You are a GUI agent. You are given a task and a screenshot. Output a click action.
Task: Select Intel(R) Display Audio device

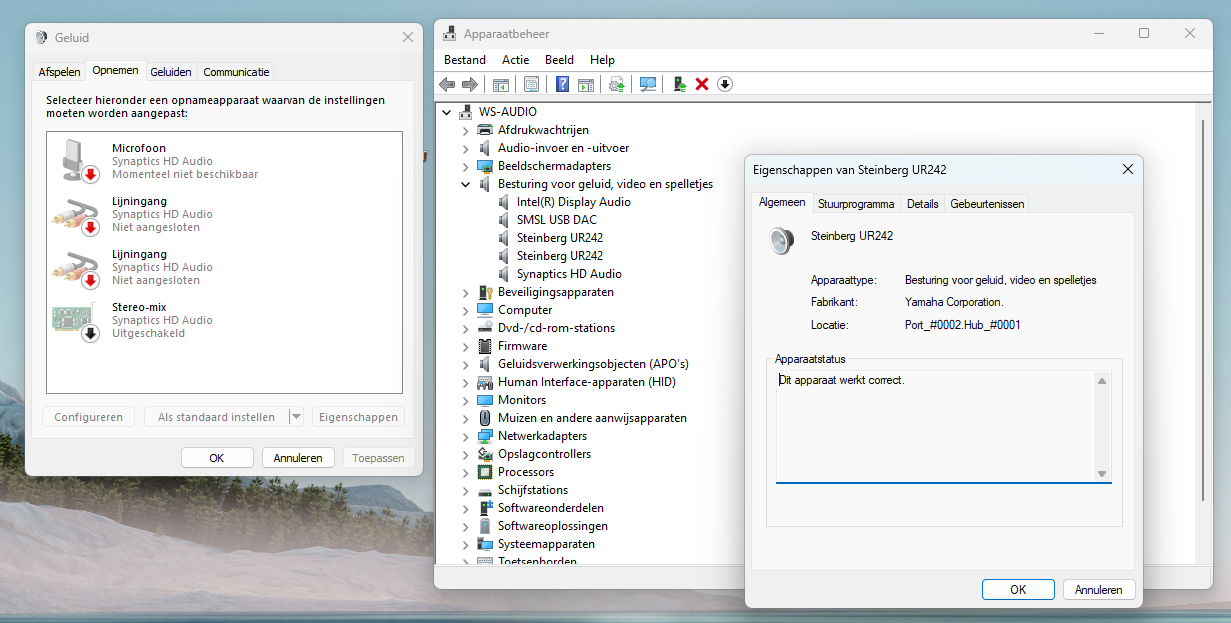pos(573,202)
